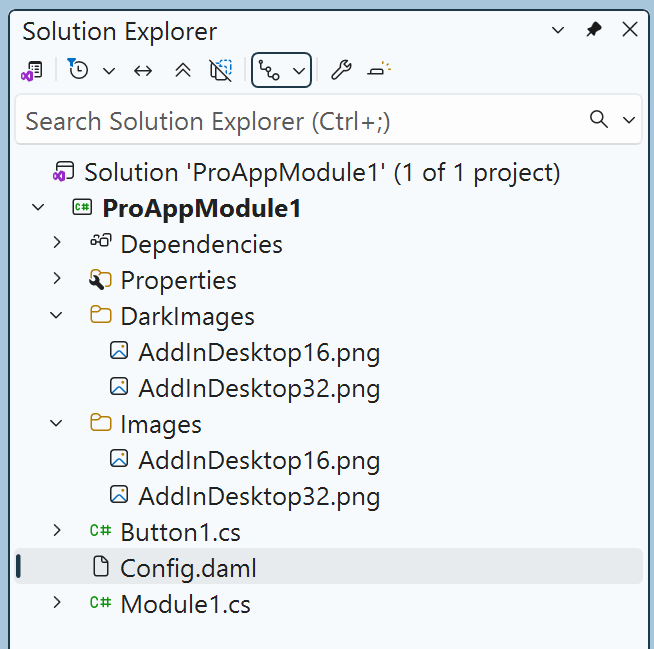The image size is (654, 649).
Task: Collapse the ProAppModule1 project node
Action: click(38, 207)
